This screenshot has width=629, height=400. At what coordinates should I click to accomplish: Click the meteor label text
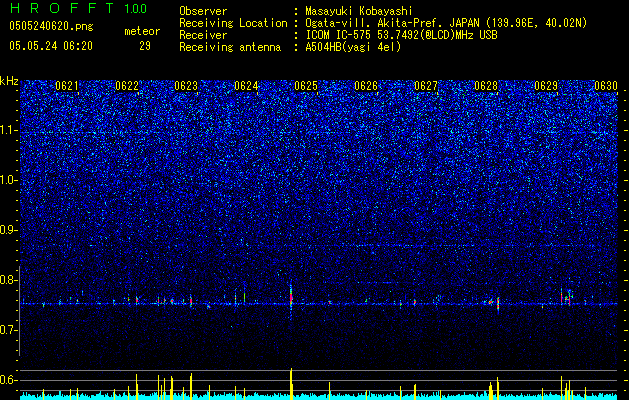[142, 31]
